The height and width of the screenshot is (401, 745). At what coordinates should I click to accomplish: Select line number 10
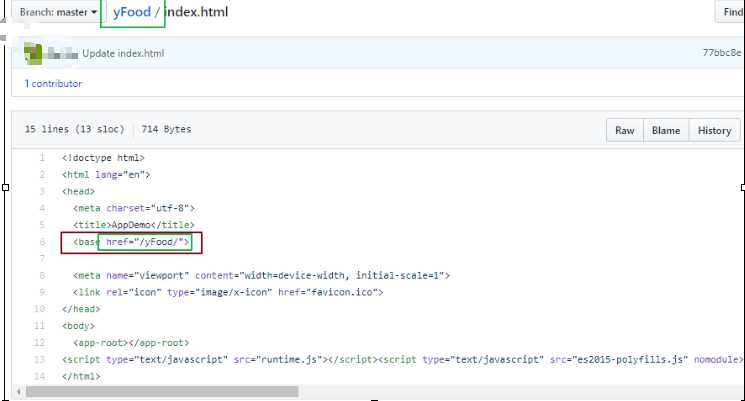[x=39, y=309]
